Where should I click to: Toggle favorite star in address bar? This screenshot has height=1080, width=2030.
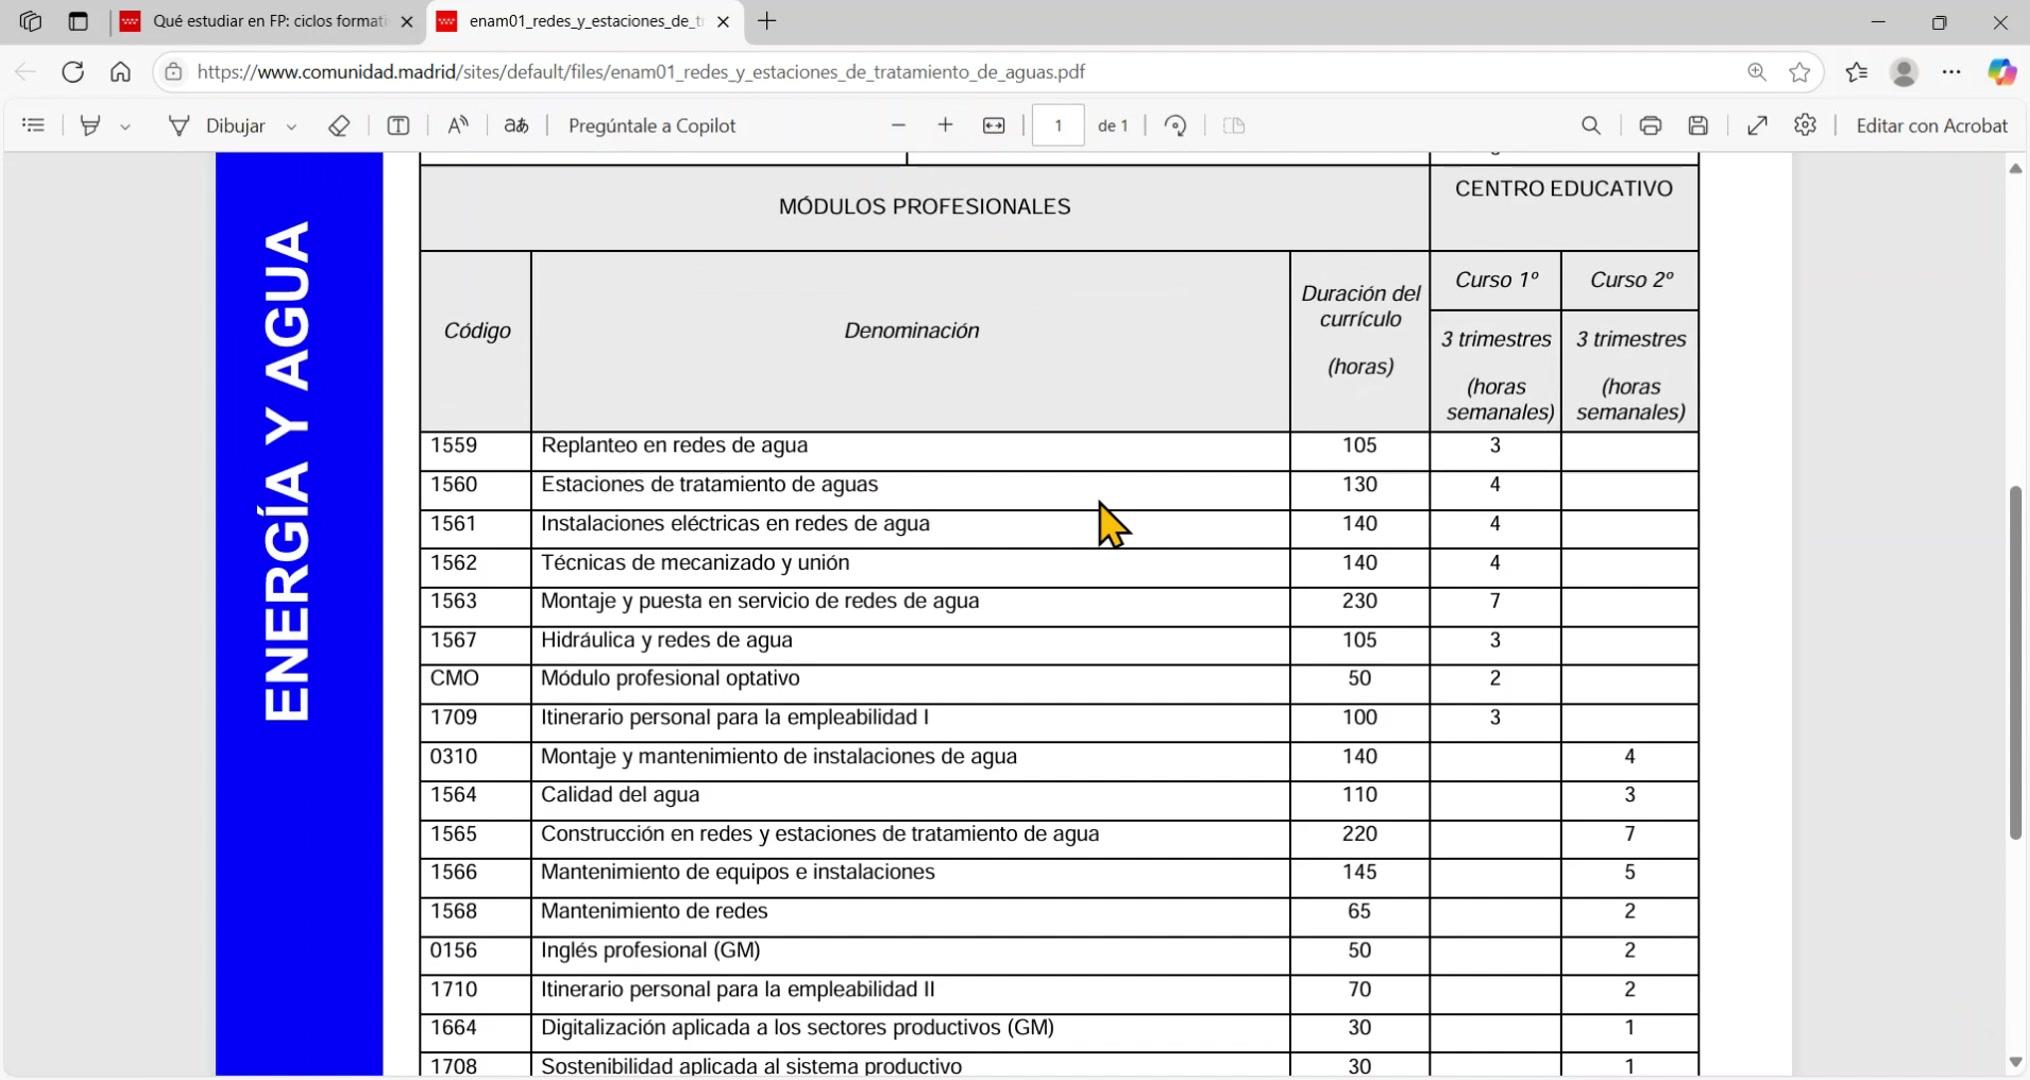click(x=1800, y=72)
